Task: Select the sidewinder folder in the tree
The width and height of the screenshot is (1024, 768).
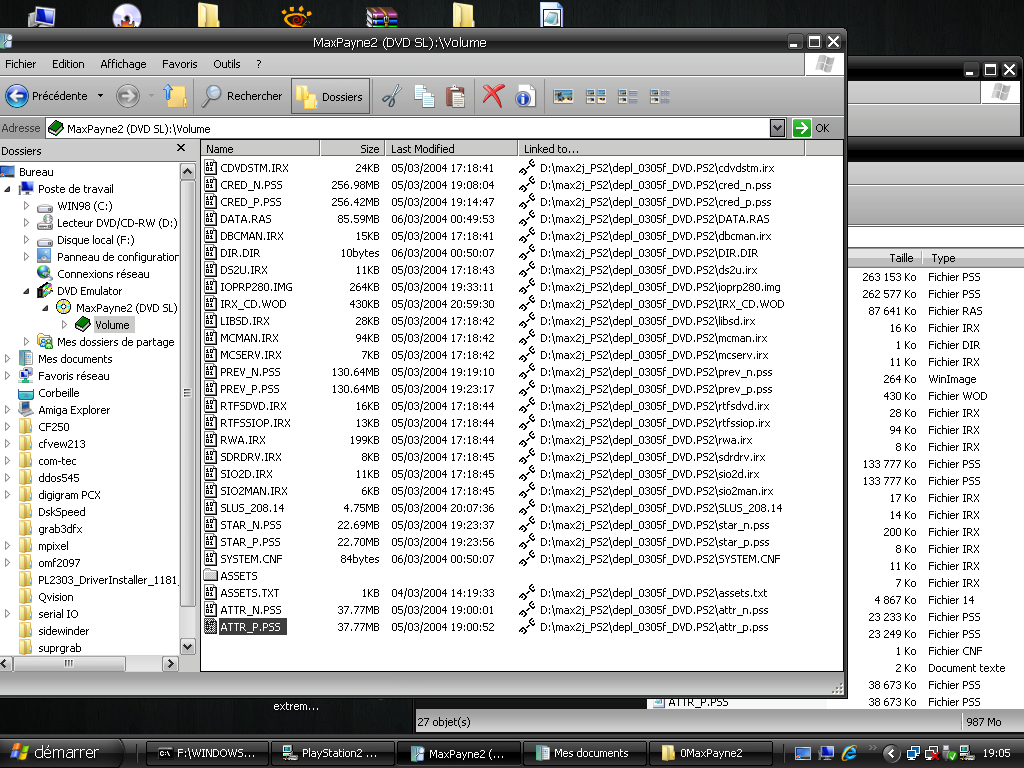Action: 63,631
